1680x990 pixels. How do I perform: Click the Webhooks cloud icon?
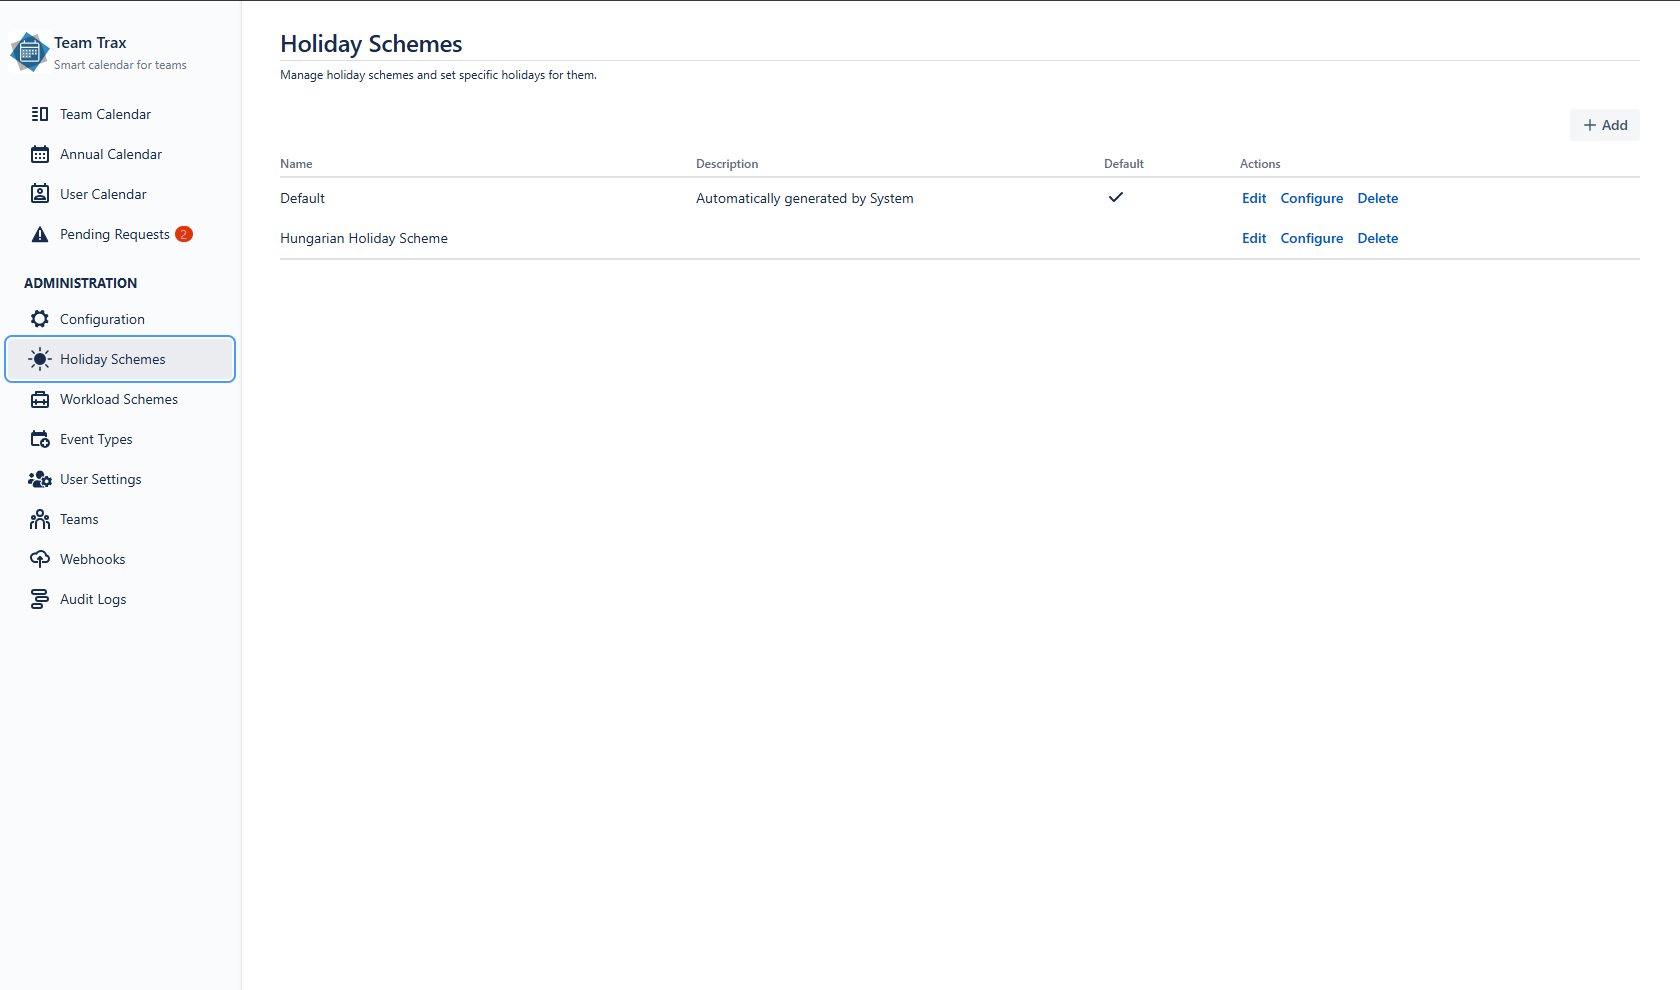40,559
